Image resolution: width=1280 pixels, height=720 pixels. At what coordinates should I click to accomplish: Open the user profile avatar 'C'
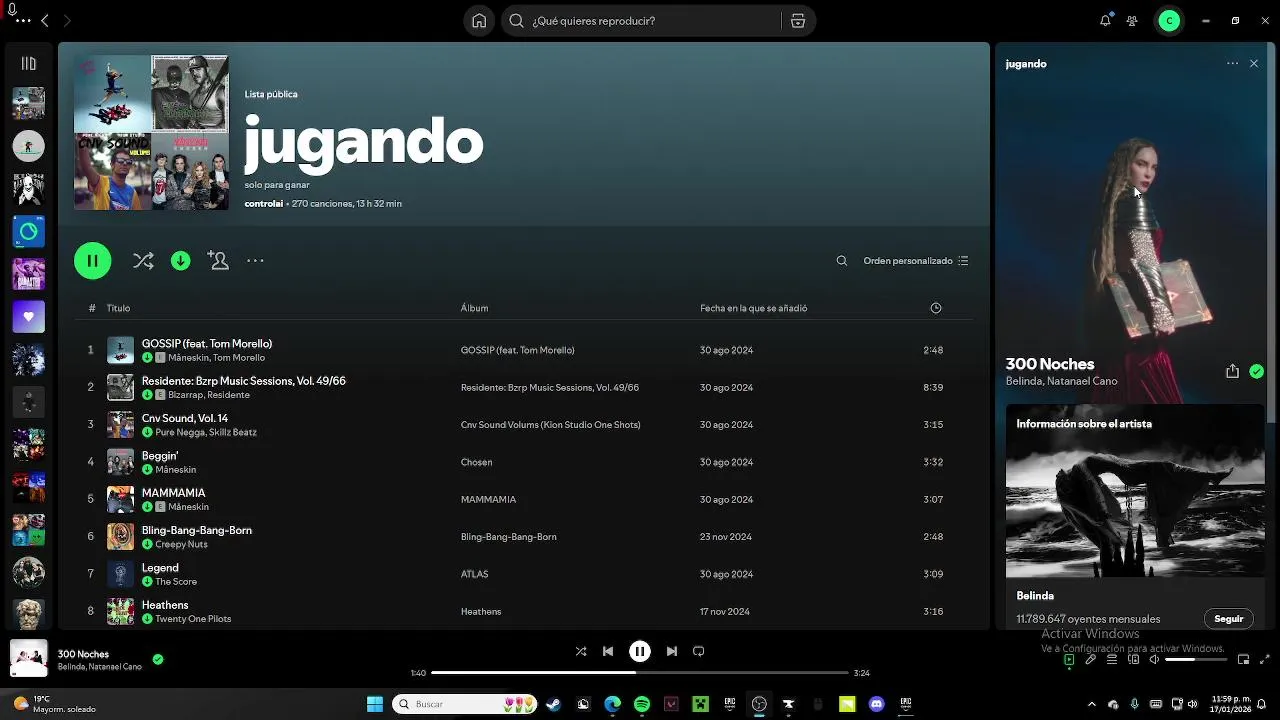tap(1169, 21)
